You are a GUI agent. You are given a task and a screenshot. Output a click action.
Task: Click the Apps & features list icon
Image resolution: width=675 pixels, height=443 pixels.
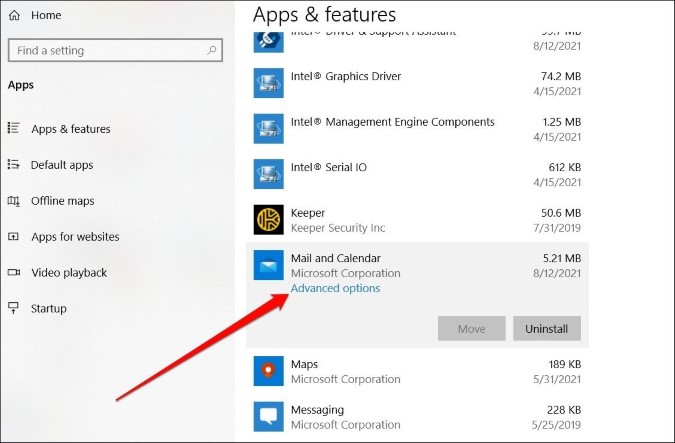point(13,128)
